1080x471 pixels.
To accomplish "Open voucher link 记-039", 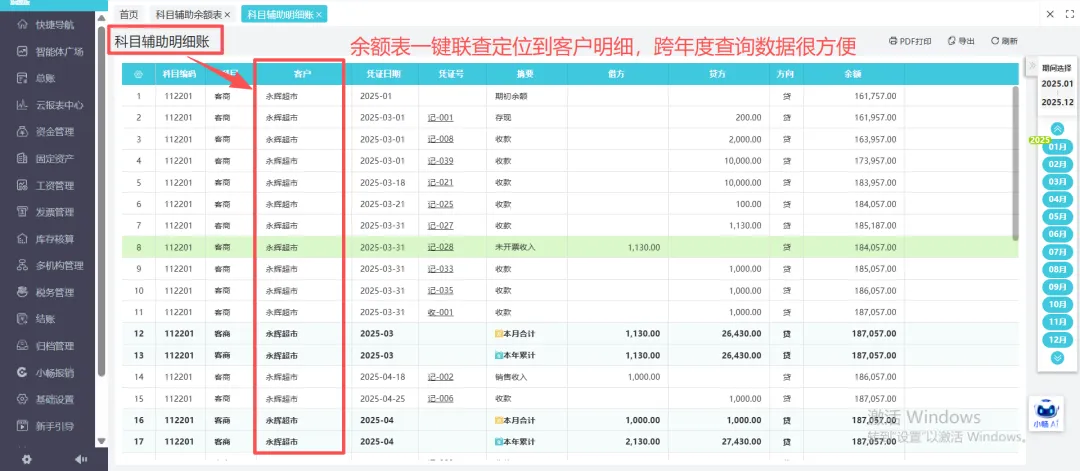I will (x=440, y=161).
